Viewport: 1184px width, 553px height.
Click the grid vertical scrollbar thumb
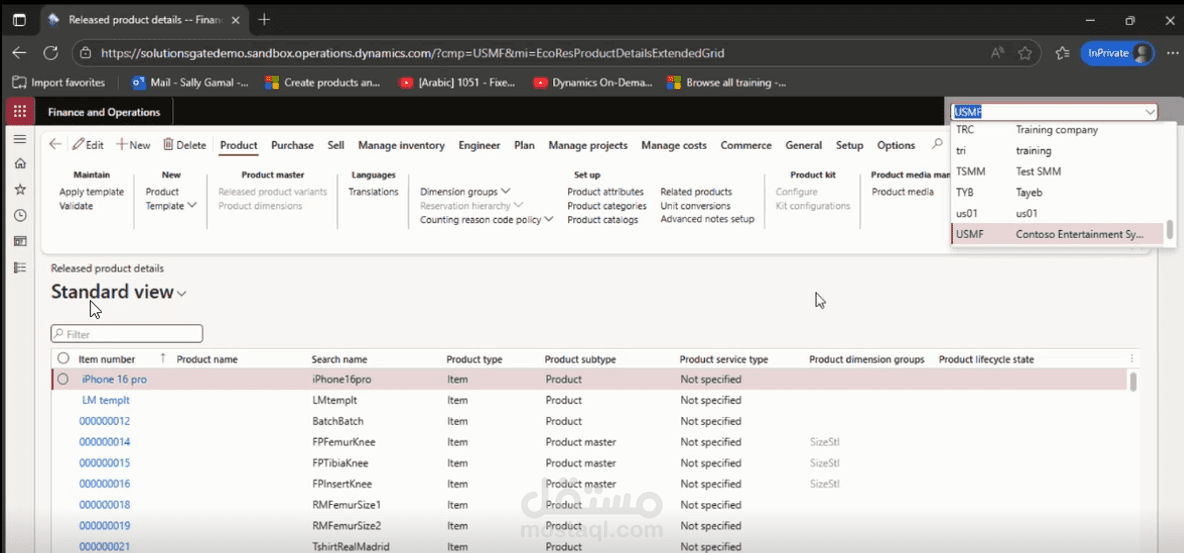click(1133, 381)
